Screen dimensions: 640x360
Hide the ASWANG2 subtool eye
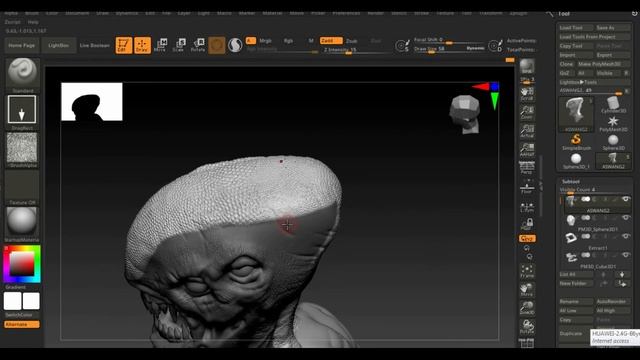pyautogui.click(x=625, y=199)
